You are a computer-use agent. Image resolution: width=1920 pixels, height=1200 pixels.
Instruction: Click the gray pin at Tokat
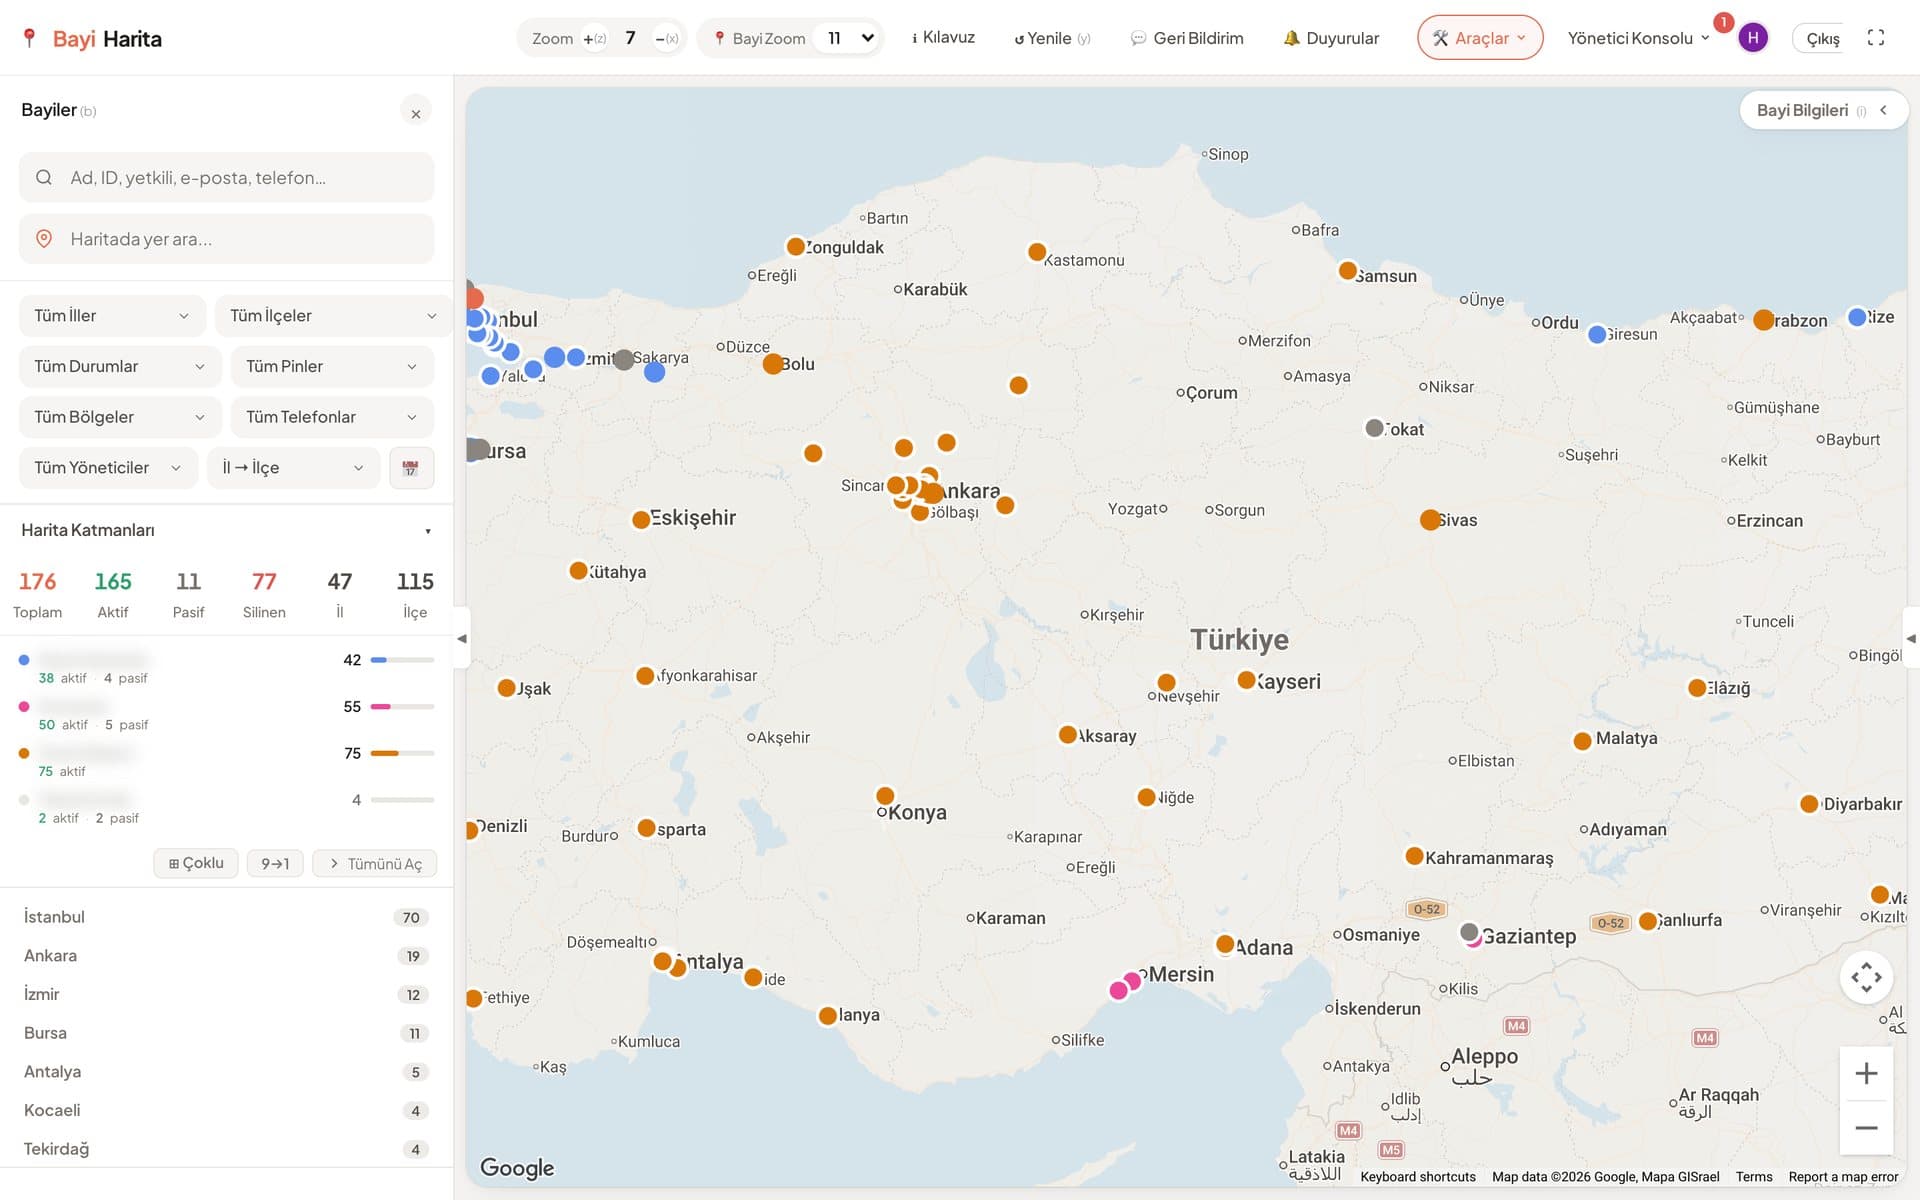click(1375, 428)
